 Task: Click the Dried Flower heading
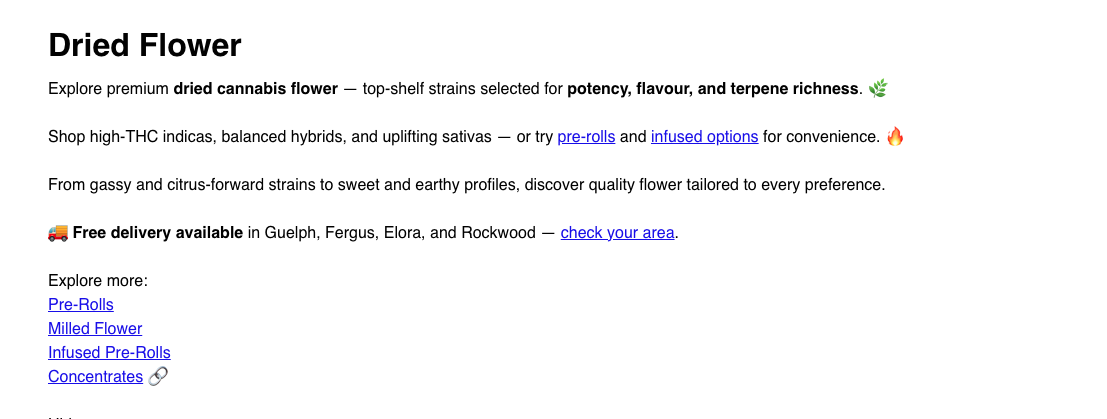145,46
